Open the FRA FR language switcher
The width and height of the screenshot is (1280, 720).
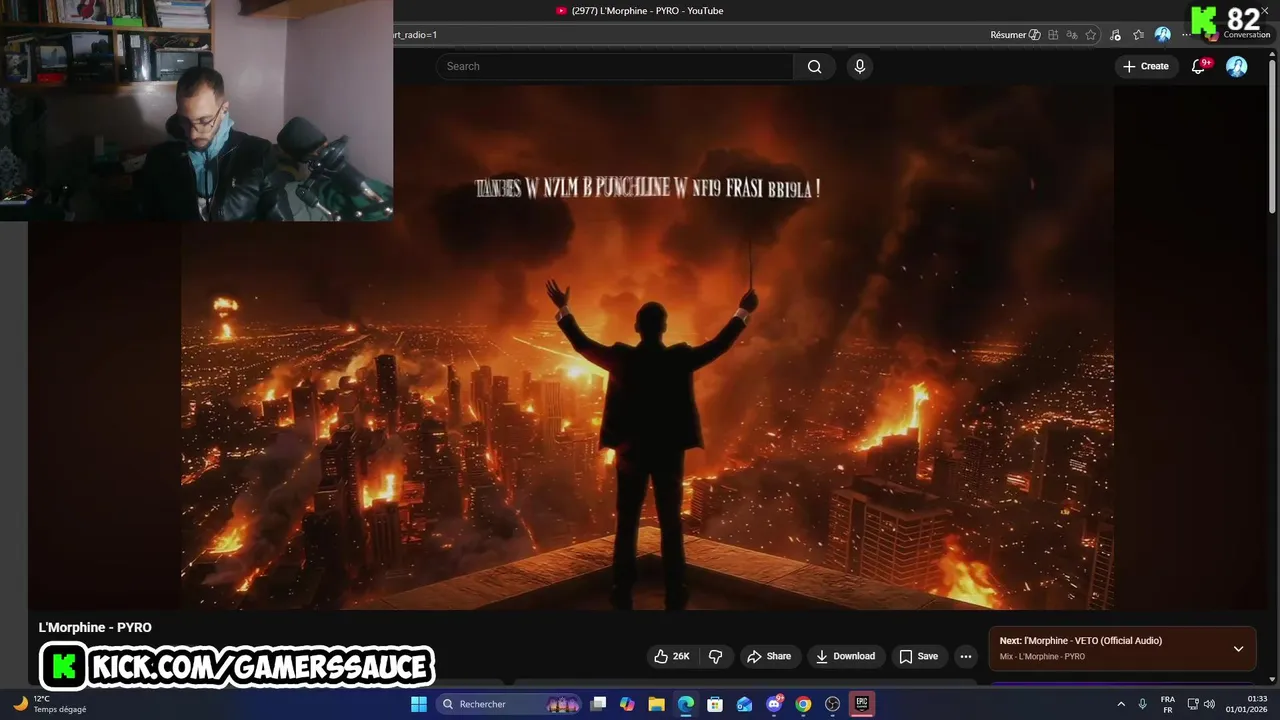pyautogui.click(x=1167, y=704)
